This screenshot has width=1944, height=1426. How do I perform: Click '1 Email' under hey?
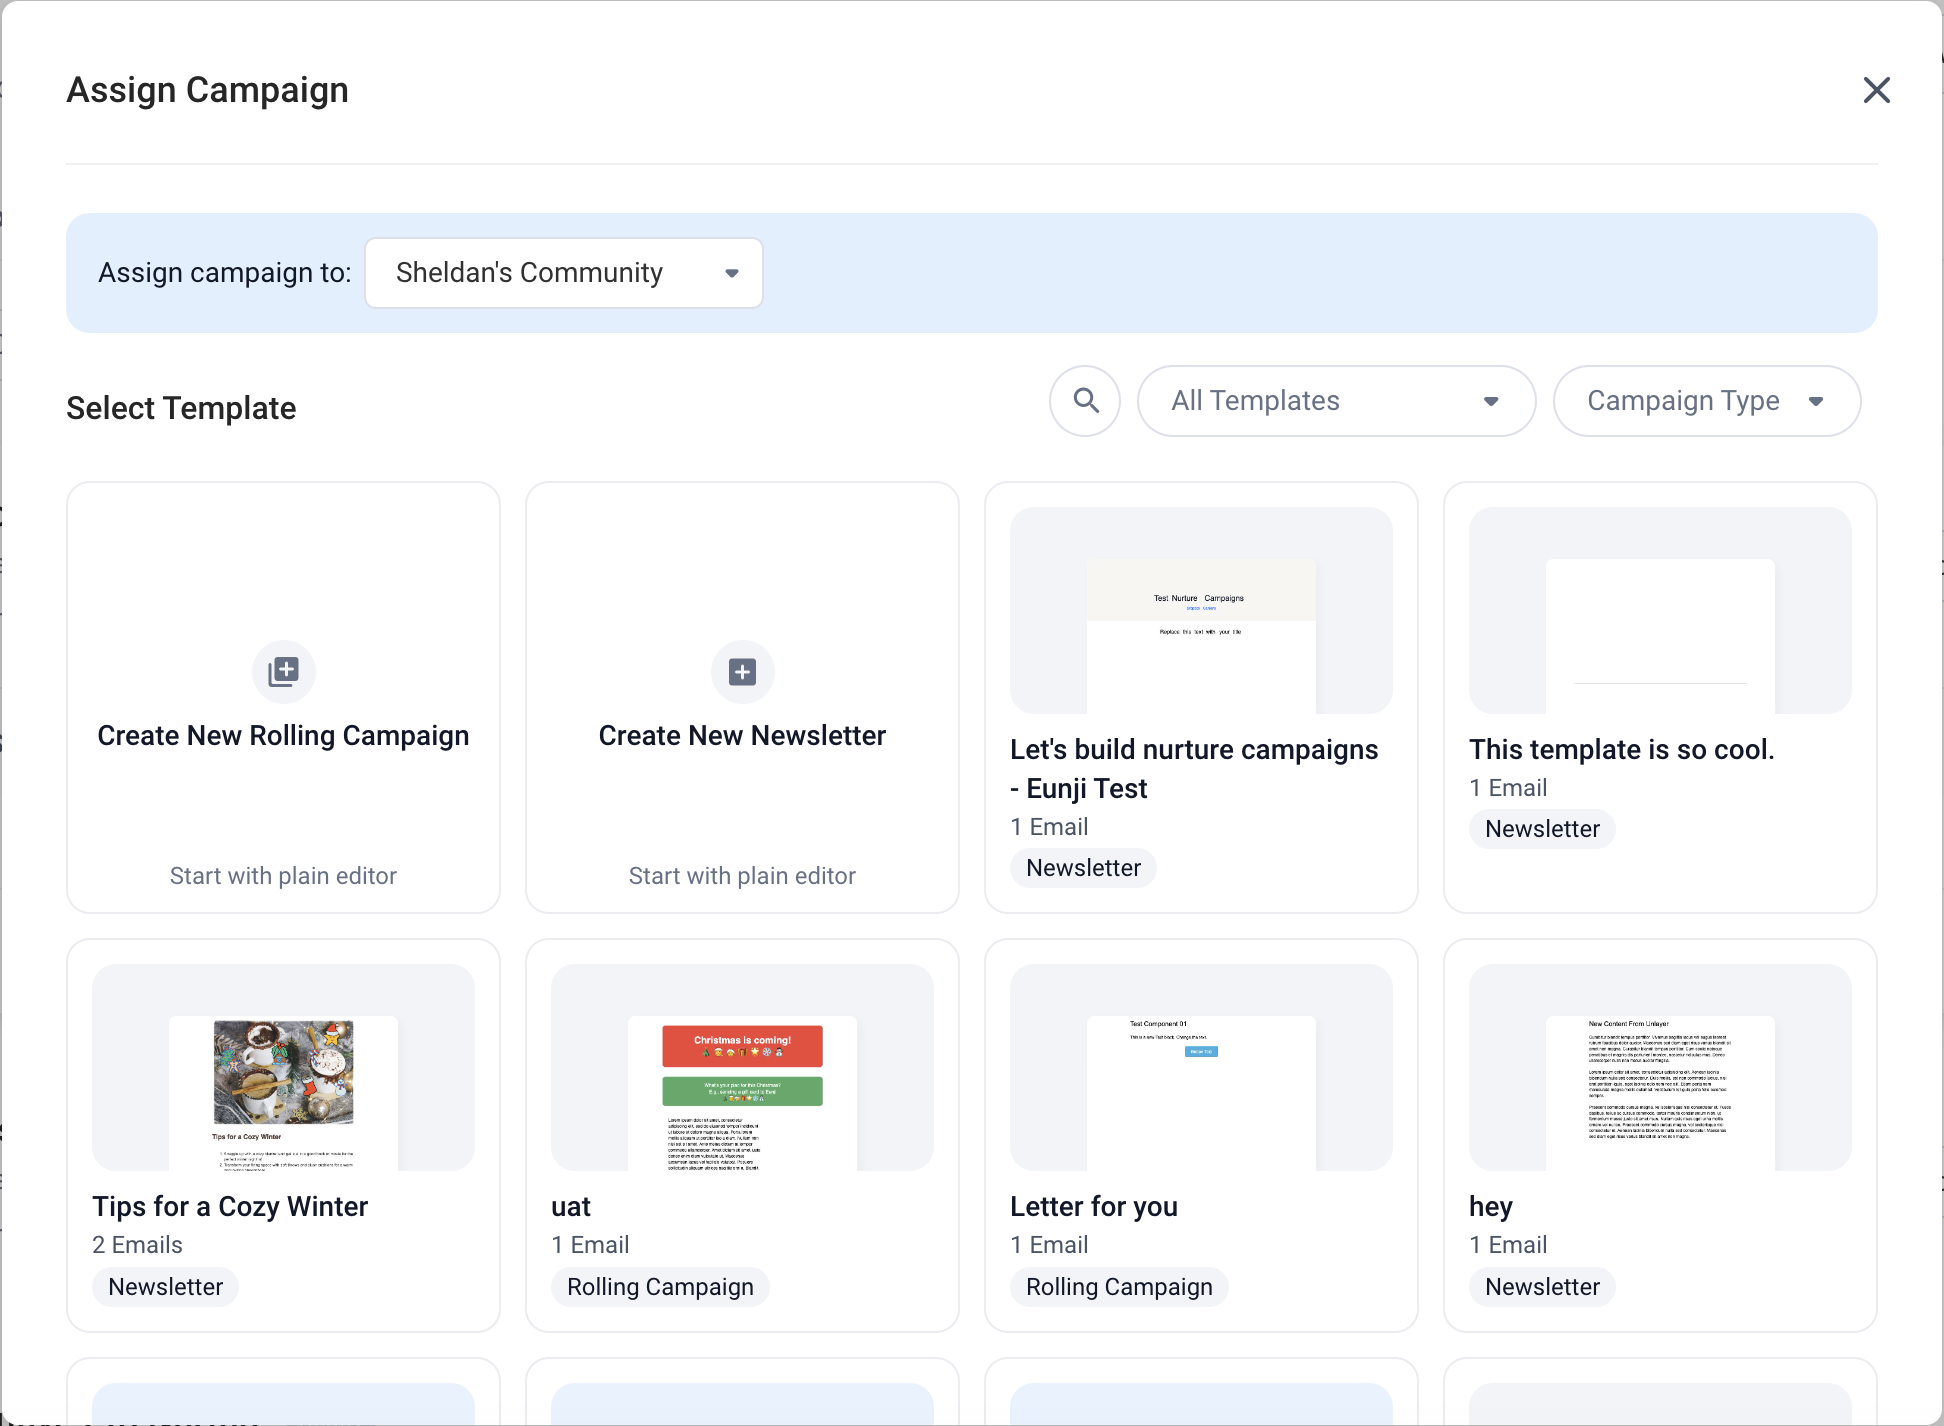tap(1508, 1245)
